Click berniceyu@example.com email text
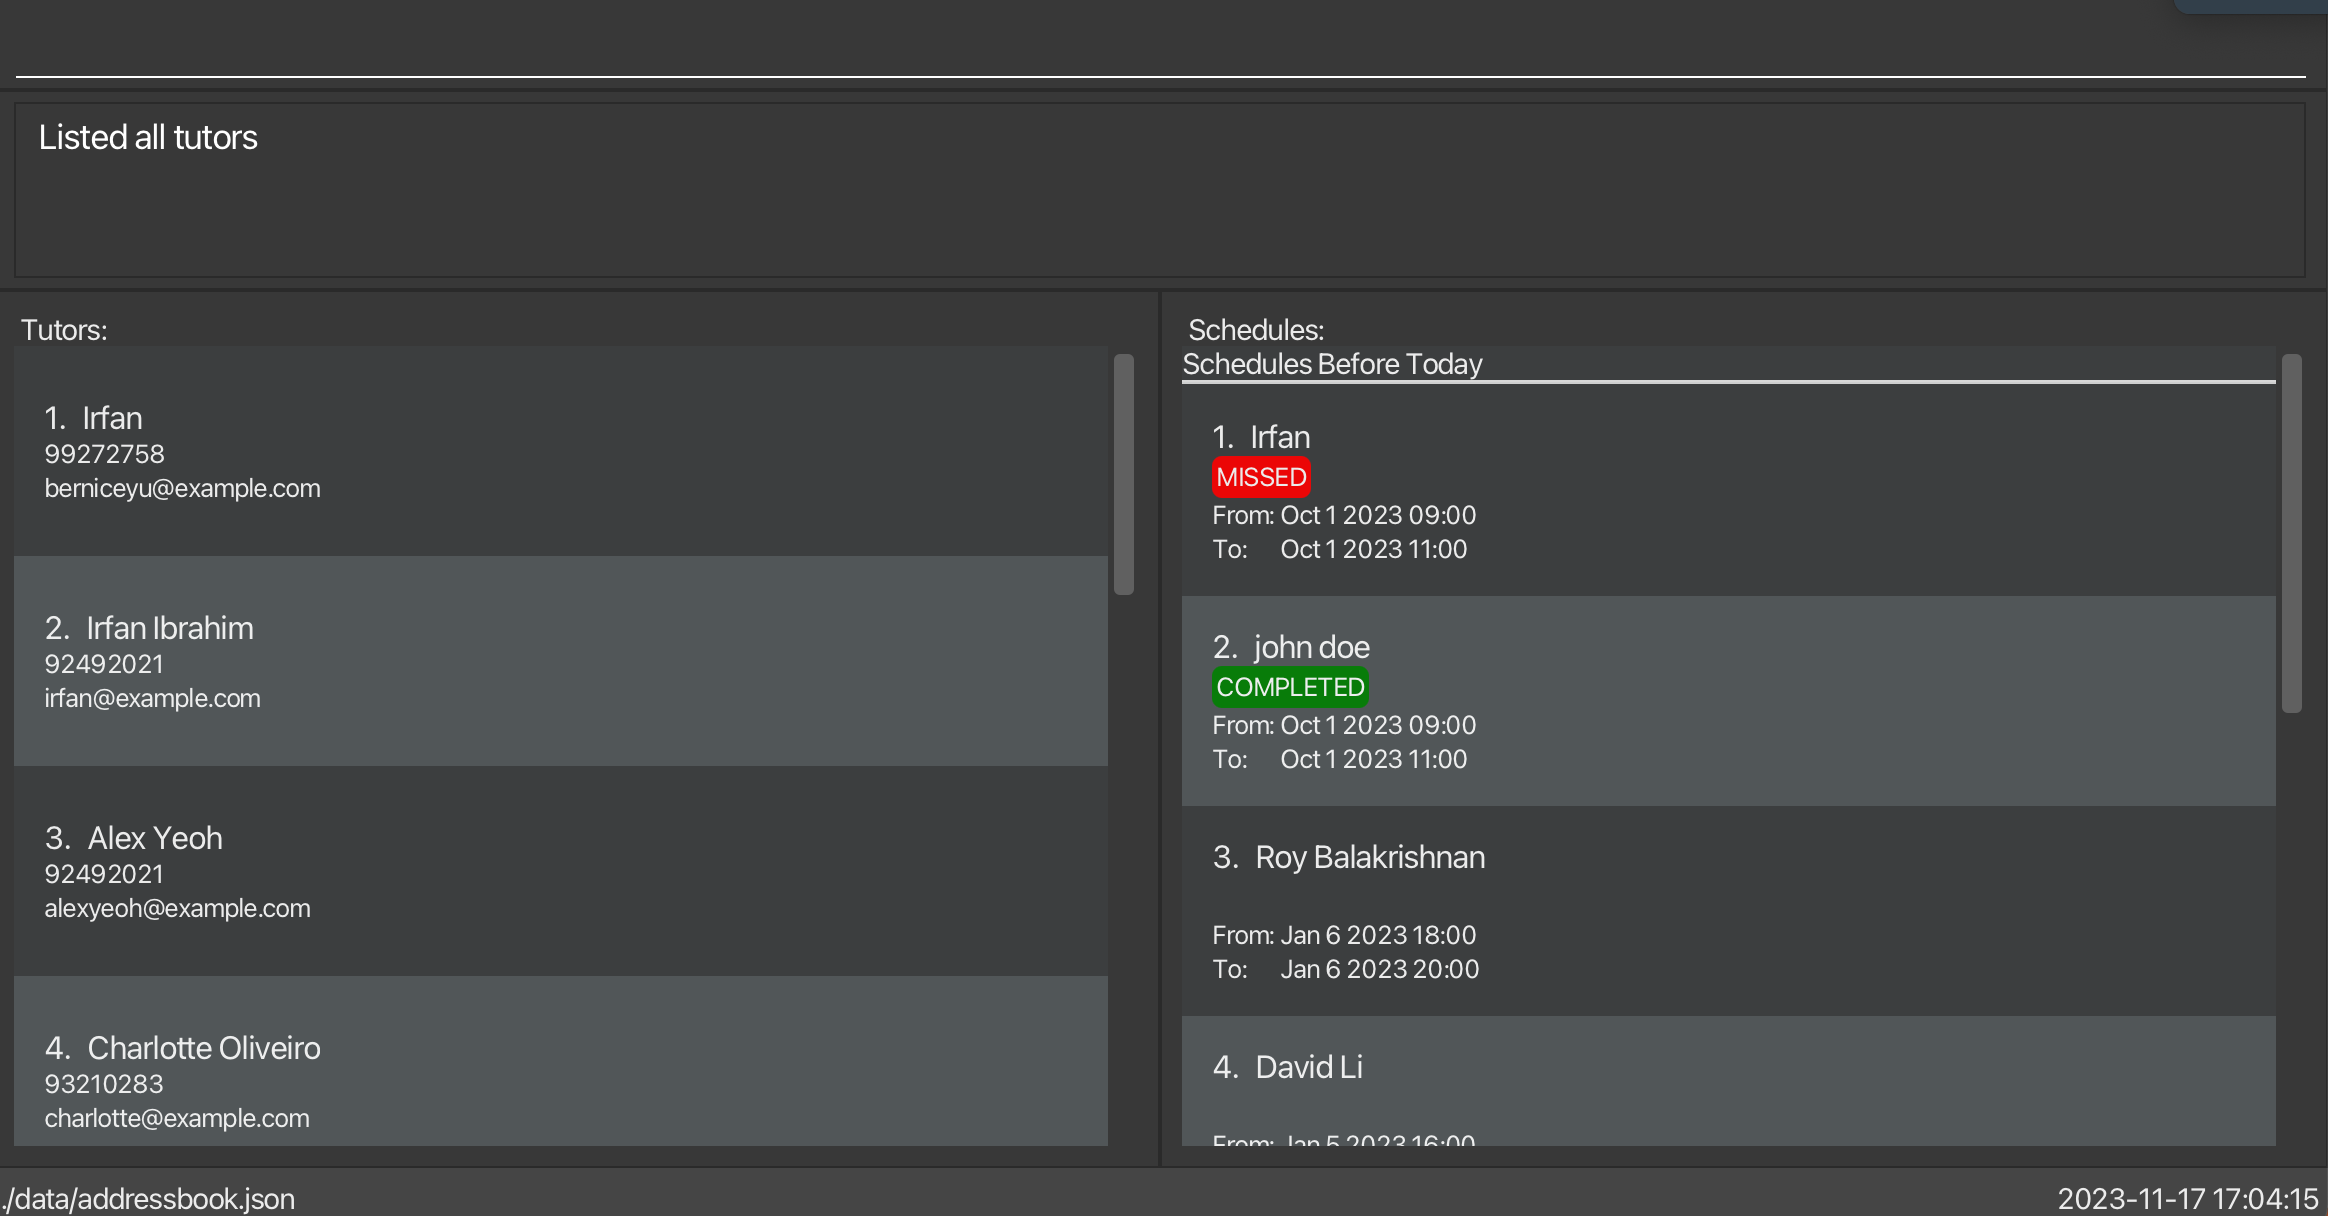The image size is (2328, 1216). (x=182, y=488)
